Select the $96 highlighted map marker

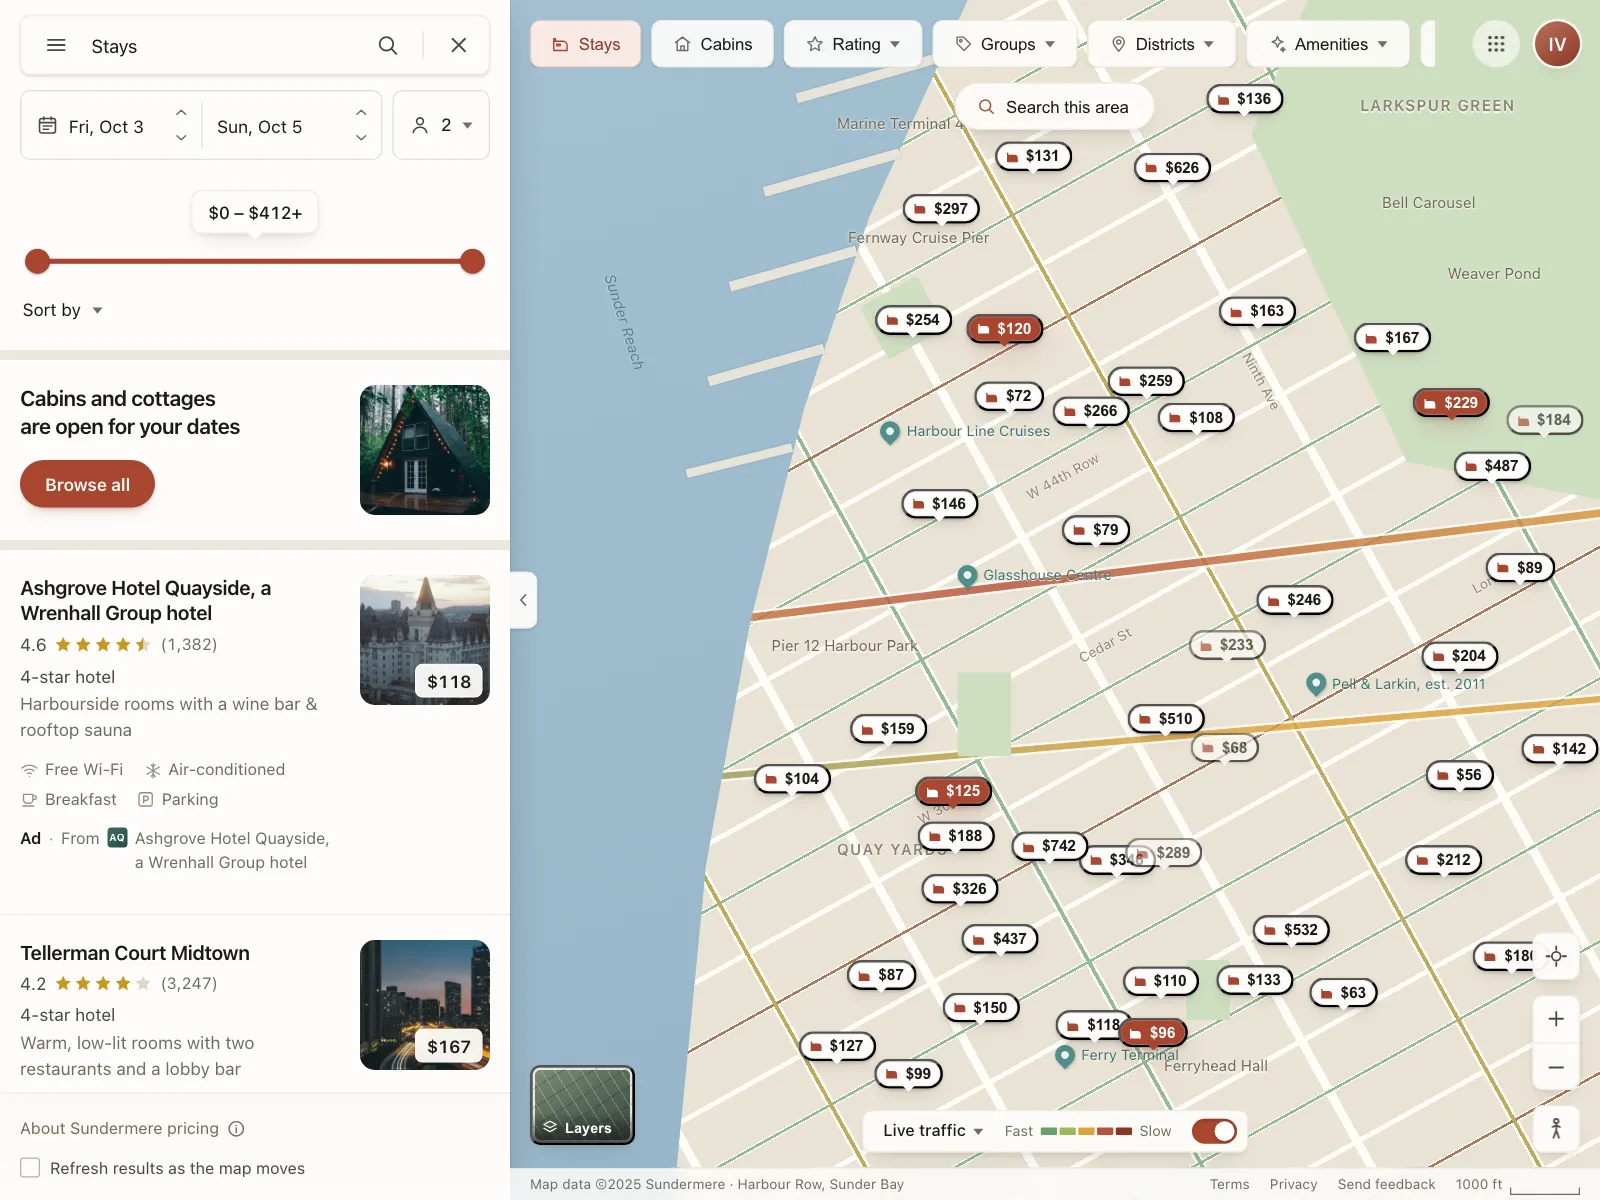1152,1033
